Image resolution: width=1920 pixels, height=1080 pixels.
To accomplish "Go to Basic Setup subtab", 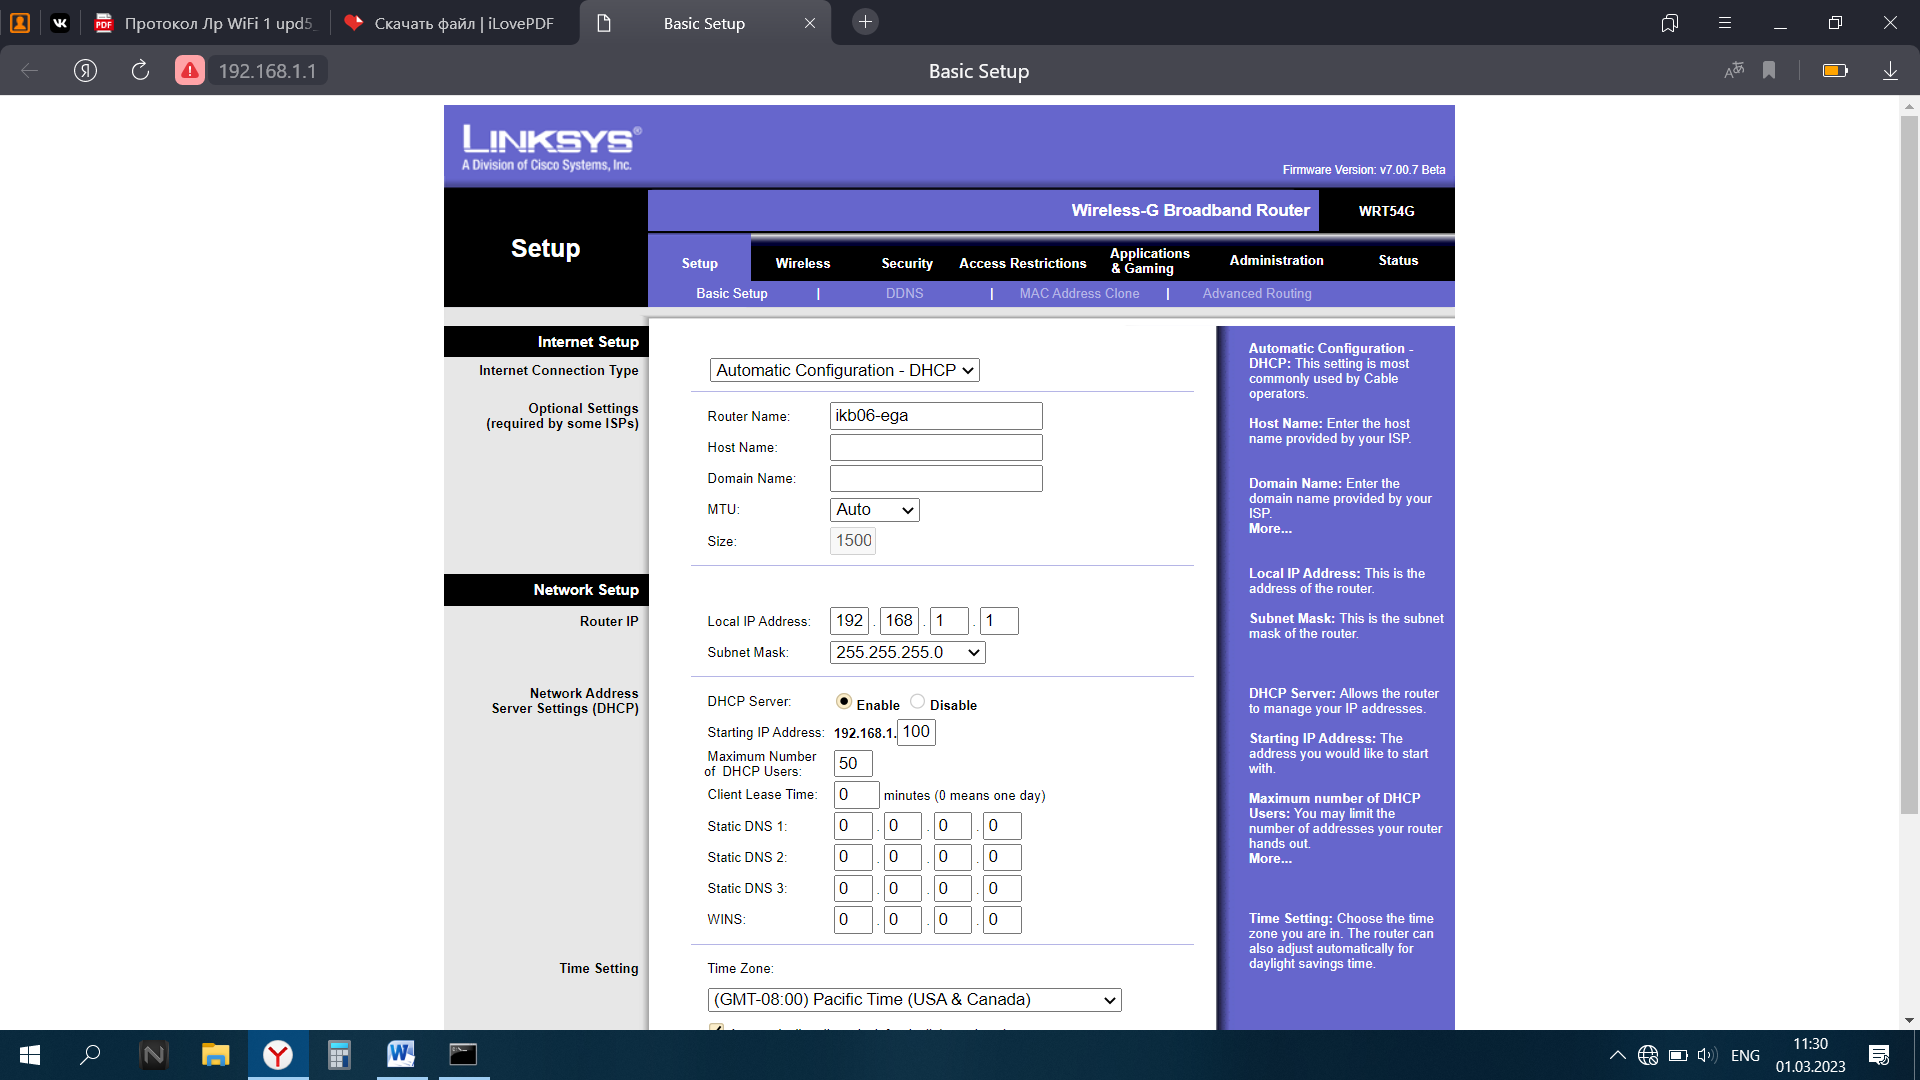I will coord(732,293).
